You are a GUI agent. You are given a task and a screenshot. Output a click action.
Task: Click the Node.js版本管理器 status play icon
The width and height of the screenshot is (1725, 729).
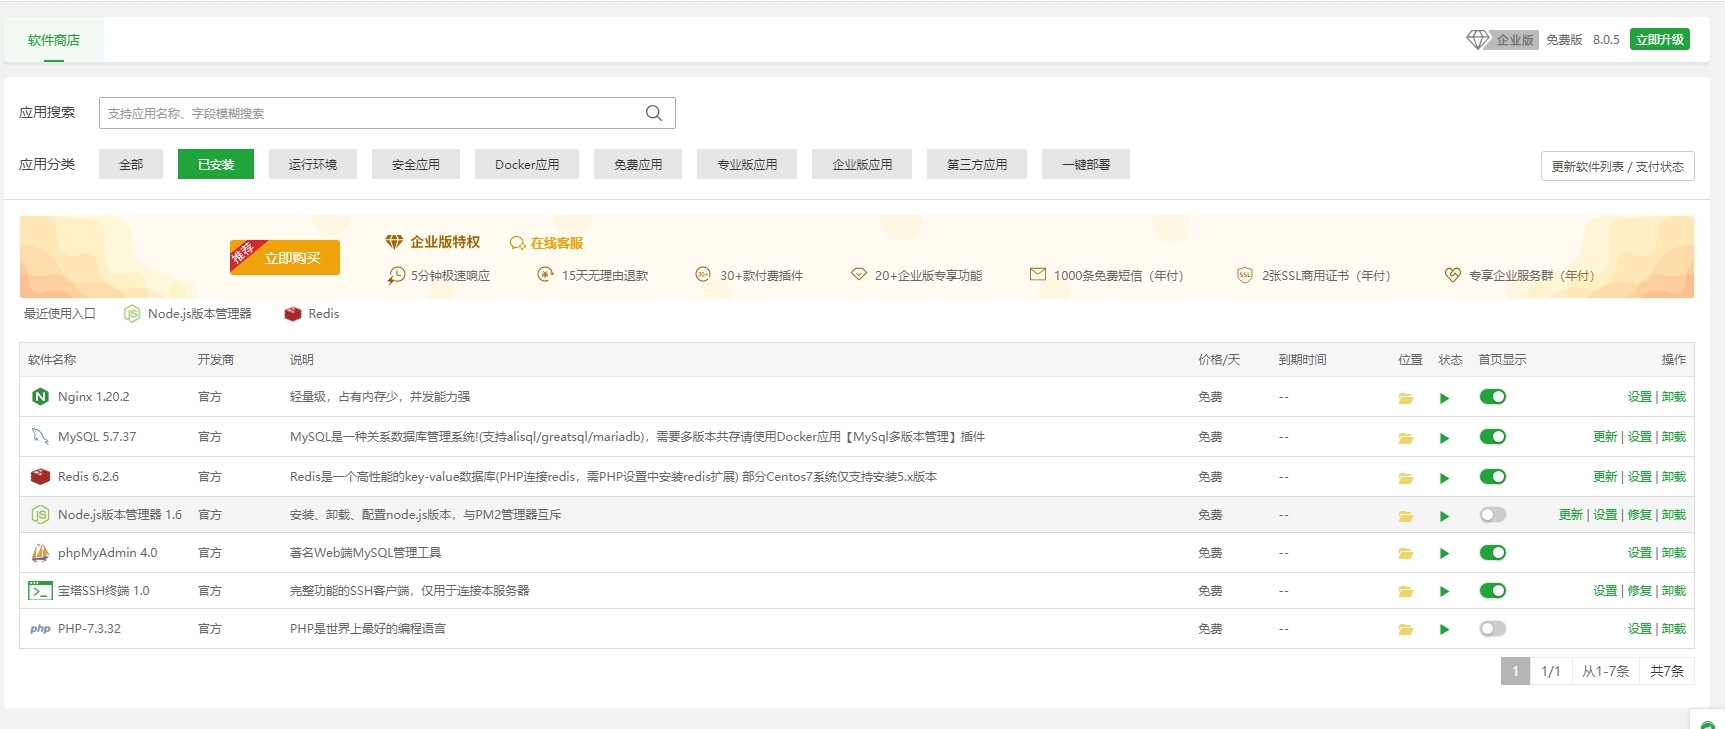coord(1444,516)
